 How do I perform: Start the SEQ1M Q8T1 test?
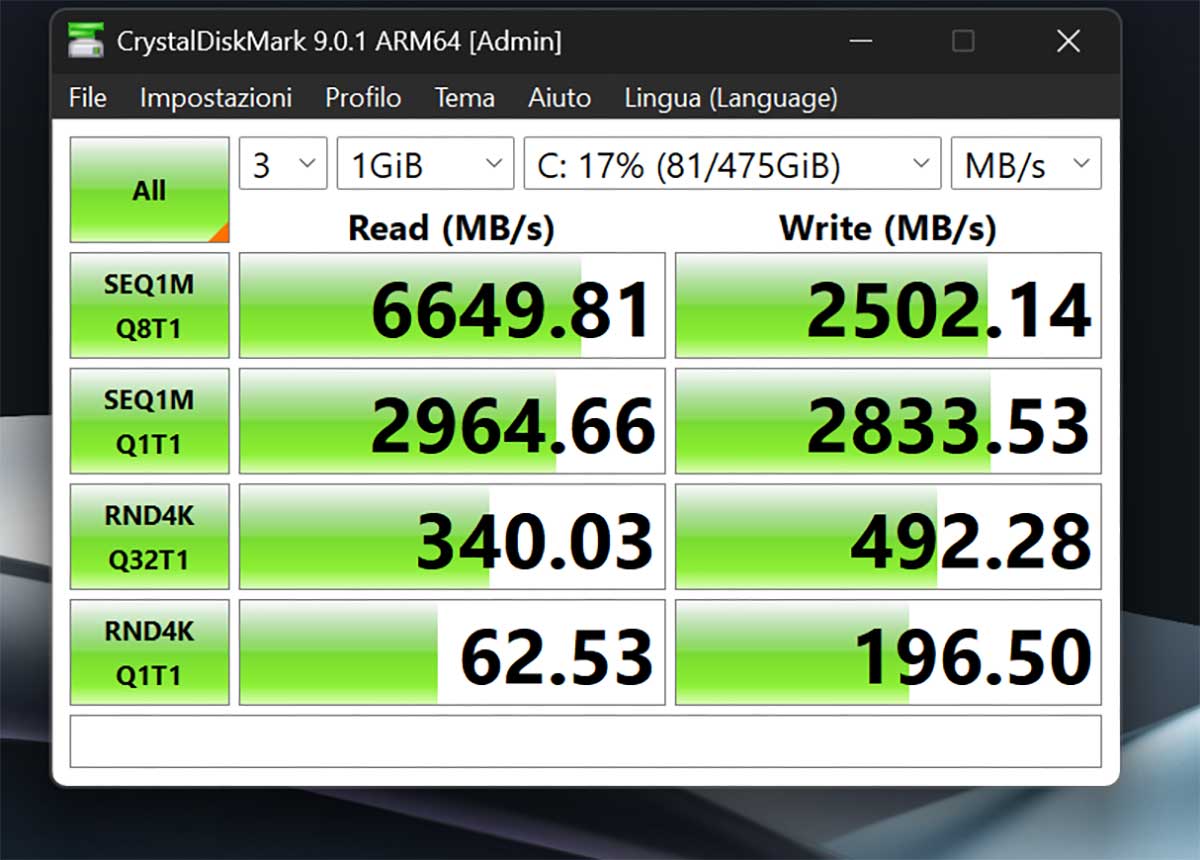click(x=149, y=305)
